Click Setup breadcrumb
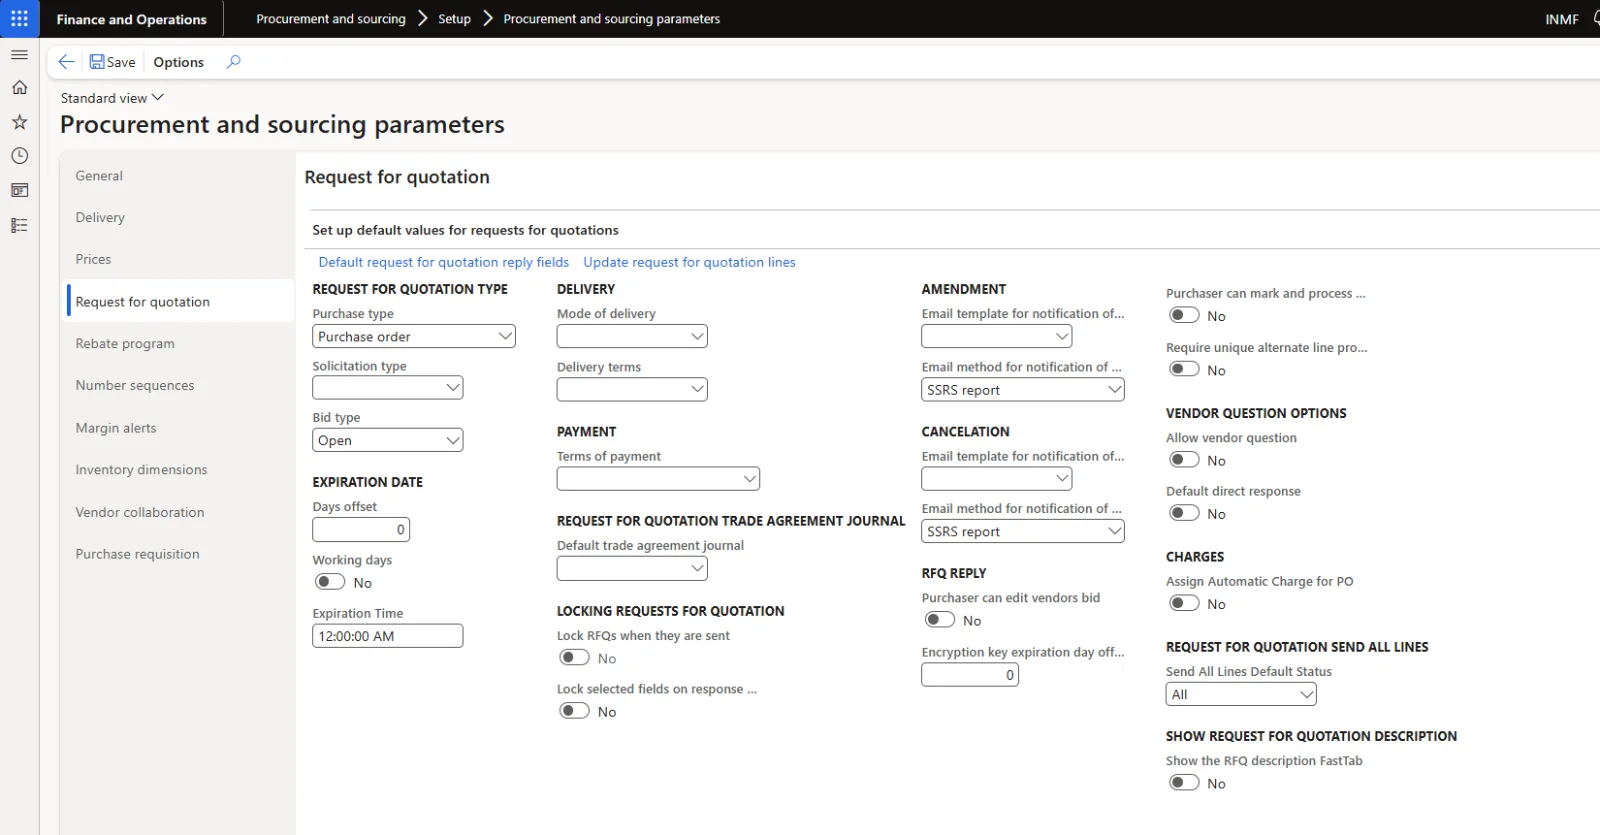Image resolution: width=1600 pixels, height=835 pixels. pos(454,19)
